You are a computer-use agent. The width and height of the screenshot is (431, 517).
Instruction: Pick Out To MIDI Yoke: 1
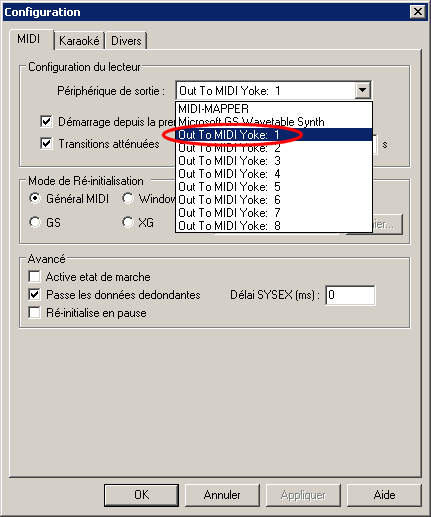coord(274,135)
